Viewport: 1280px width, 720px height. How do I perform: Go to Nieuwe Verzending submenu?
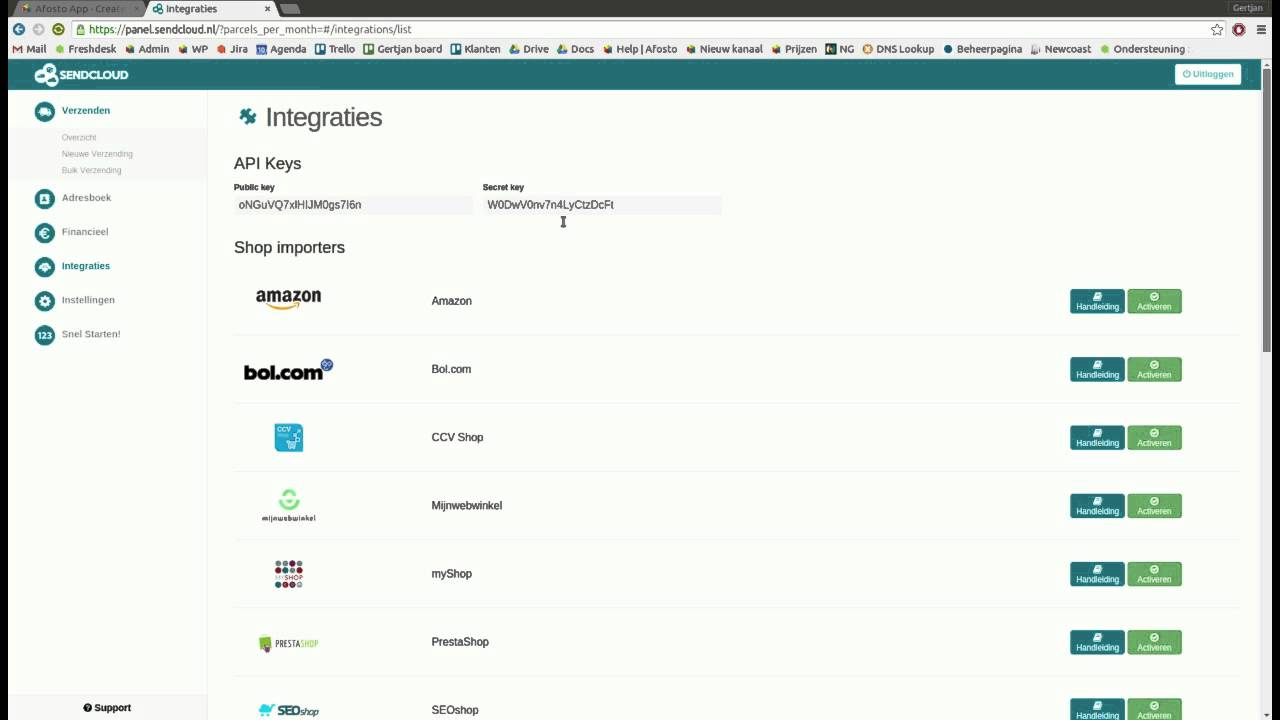pyautogui.click(x=97, y=154)
